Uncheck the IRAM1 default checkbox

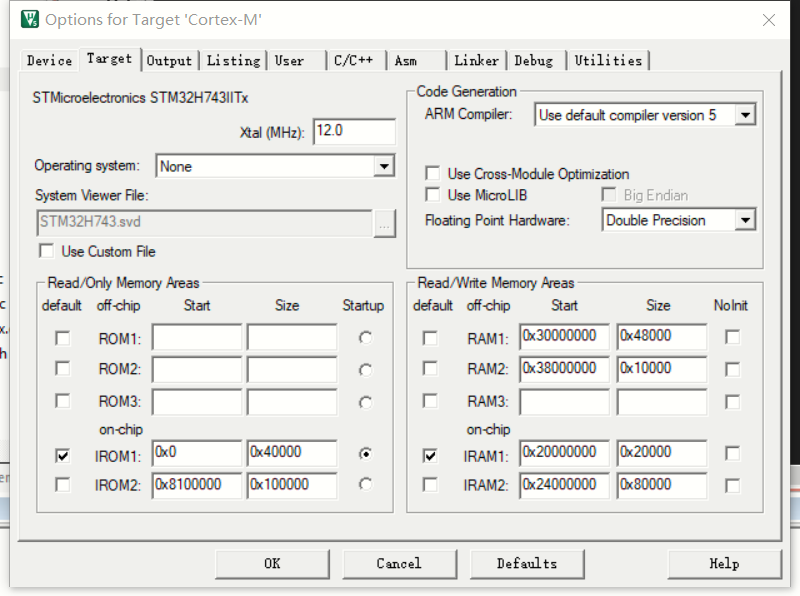tap(430, 456)
